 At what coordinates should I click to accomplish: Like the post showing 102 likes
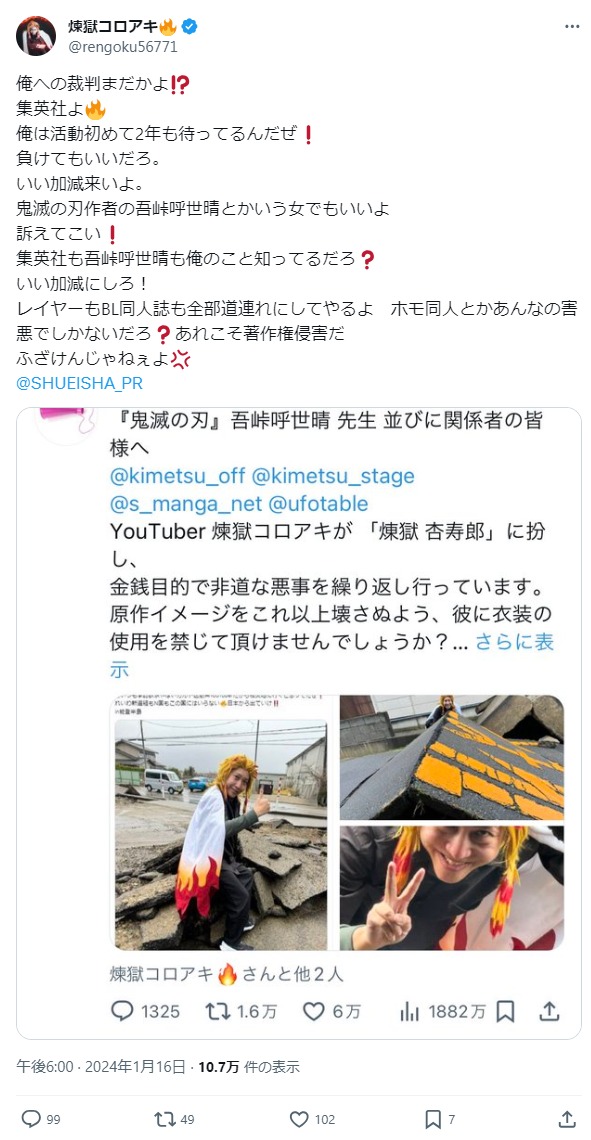coord(299,1118)
